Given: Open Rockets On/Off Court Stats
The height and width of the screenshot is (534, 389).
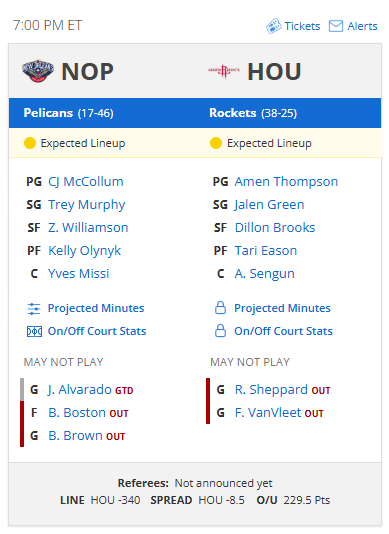Looking at the screenshot, I should click(283, 331).
